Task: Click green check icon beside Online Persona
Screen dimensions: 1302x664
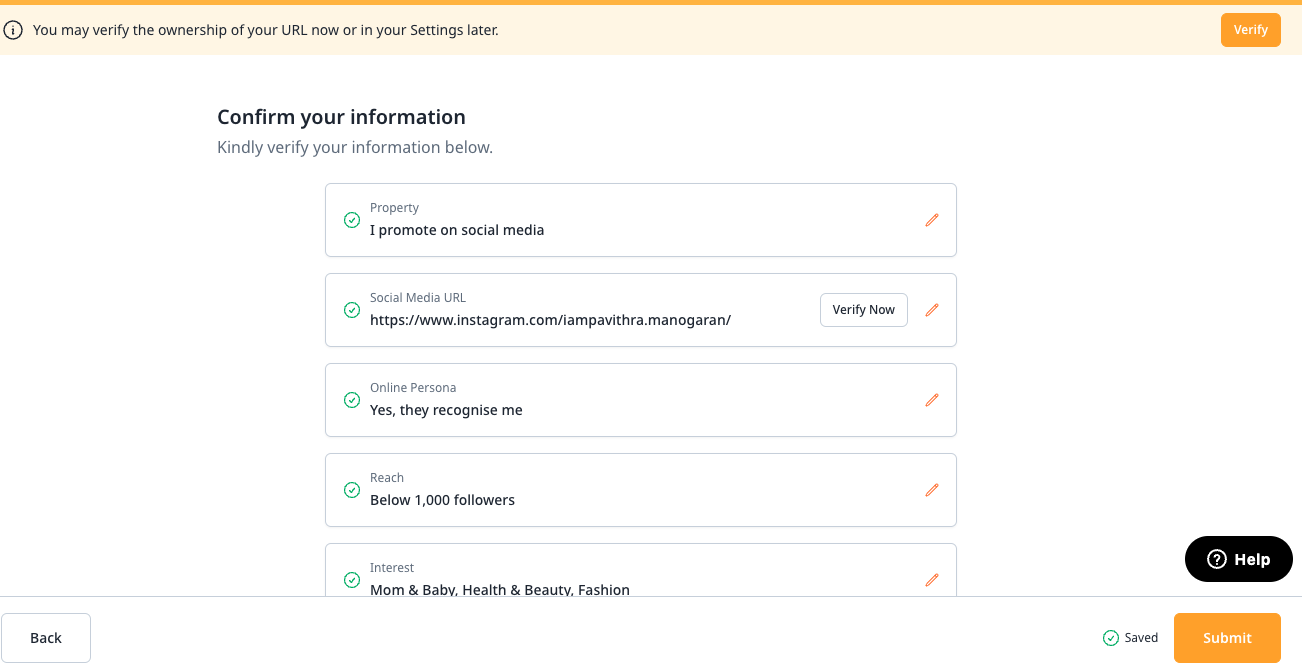Action: (352, 400)
